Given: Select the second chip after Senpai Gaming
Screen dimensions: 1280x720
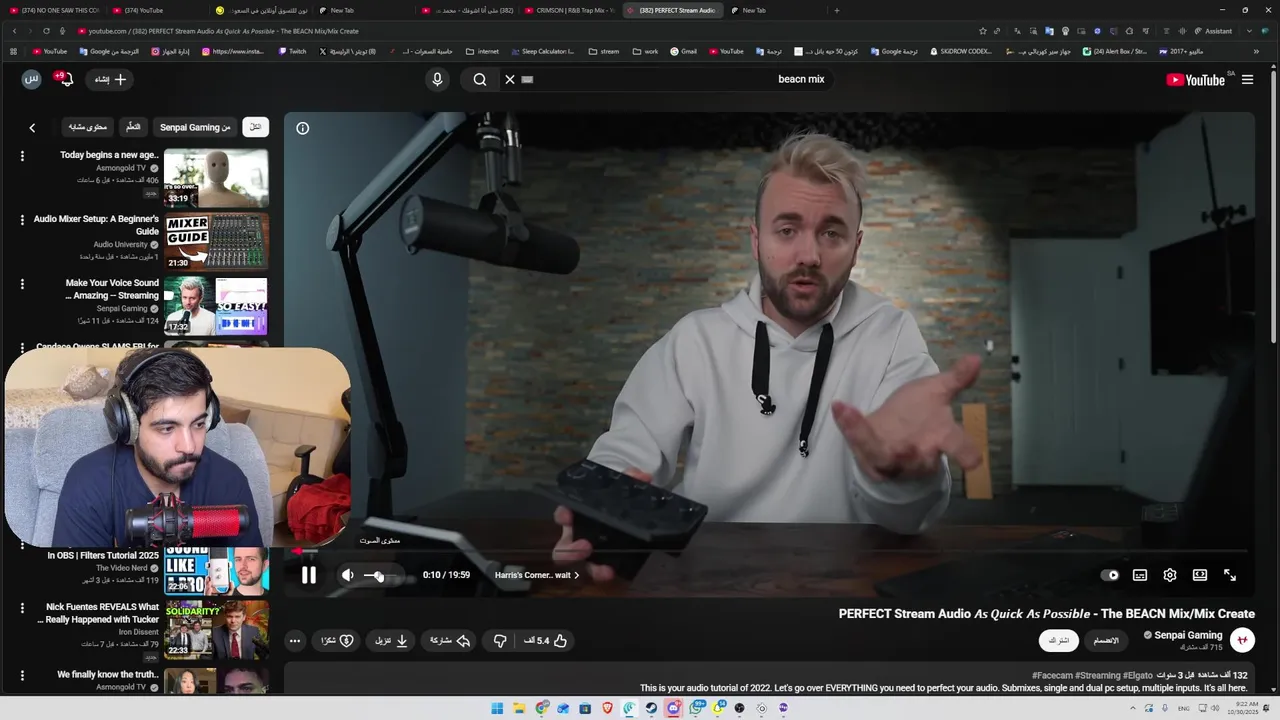Looking at the screenshot, I should (133, 127).
